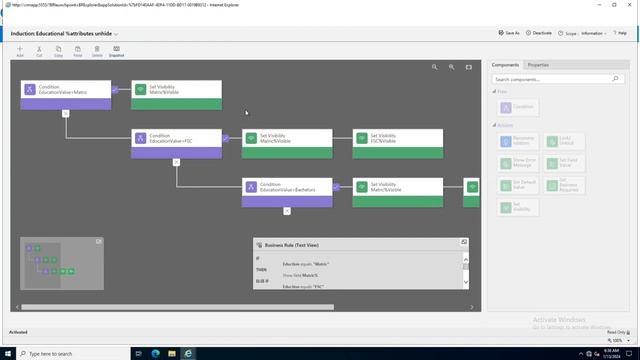Zoom out on the designer canvas
Image resolution: width=640 pixels, height=360 pixels.
pyautogui.click(x=435, y=67)
